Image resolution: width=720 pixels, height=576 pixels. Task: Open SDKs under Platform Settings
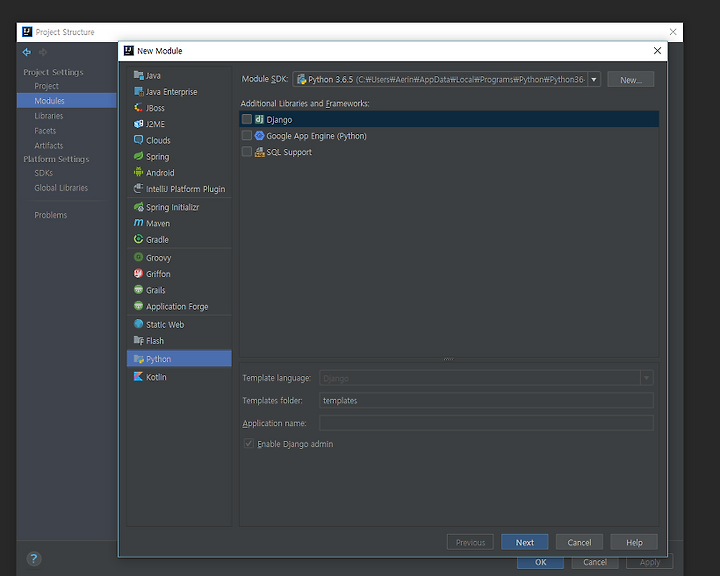coord(44,173)
